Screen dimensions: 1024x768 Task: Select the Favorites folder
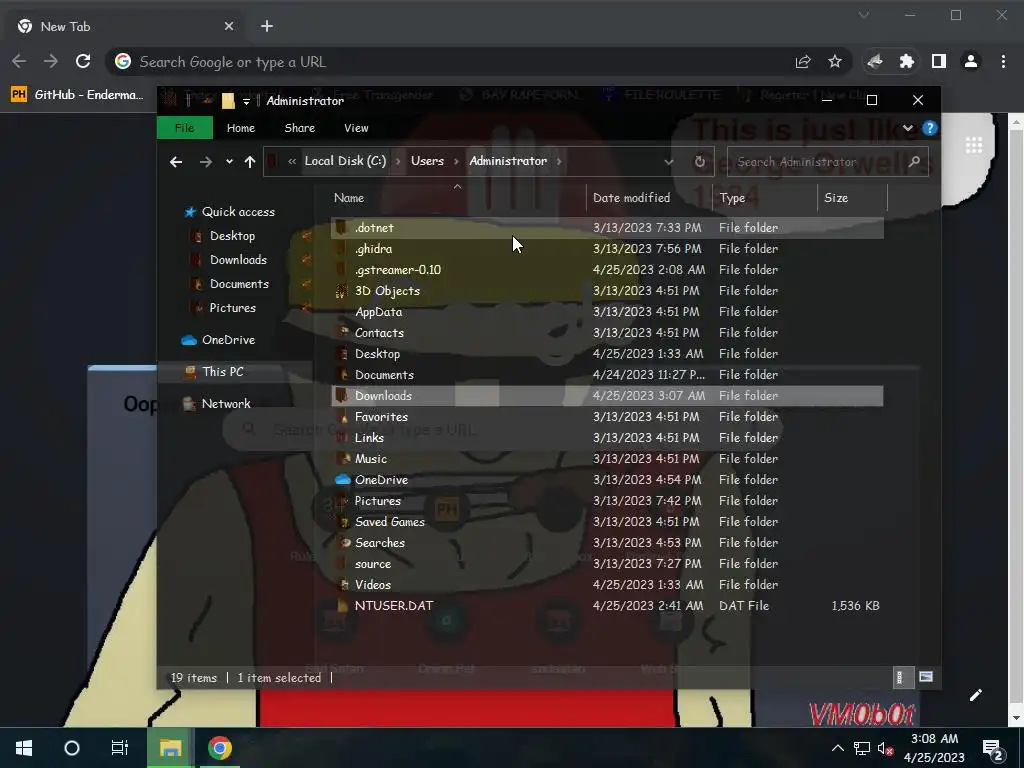click(x=607, y=417)
